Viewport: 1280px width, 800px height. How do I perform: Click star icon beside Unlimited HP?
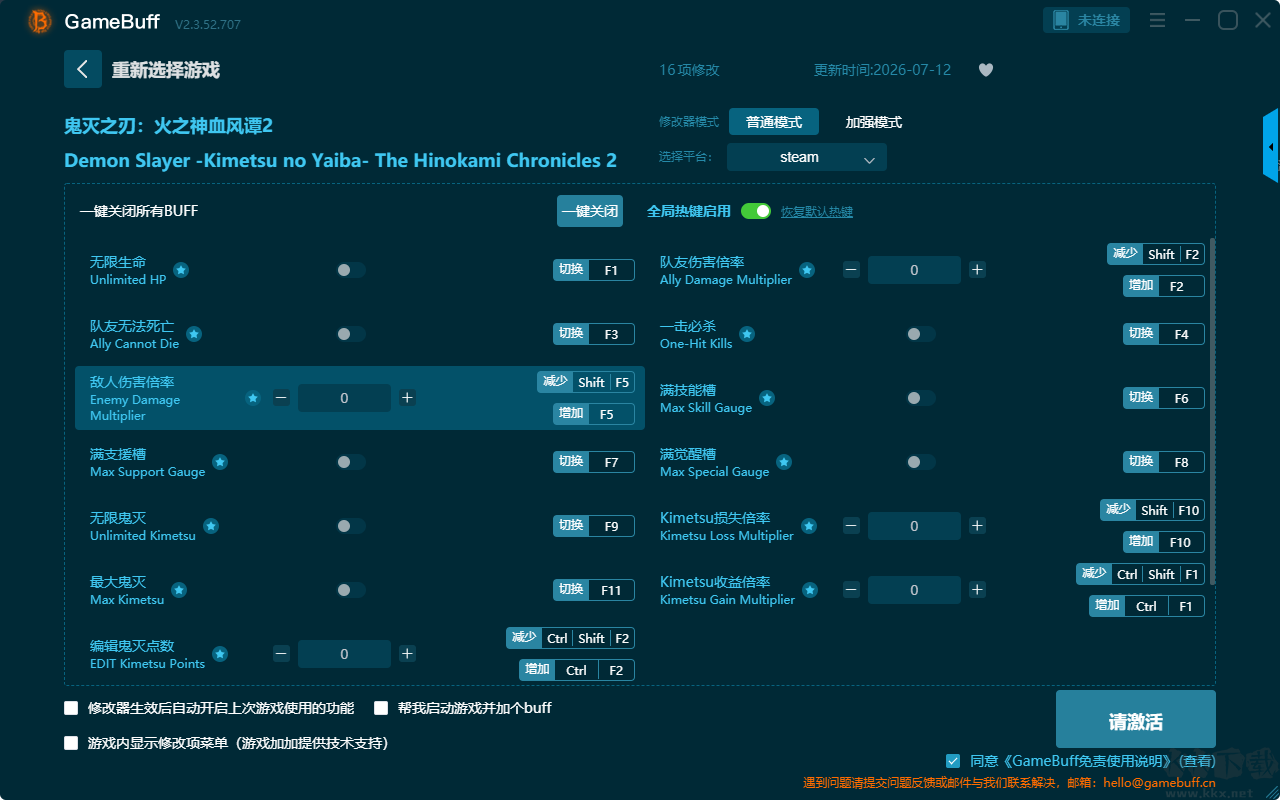[x=181, y=270]
